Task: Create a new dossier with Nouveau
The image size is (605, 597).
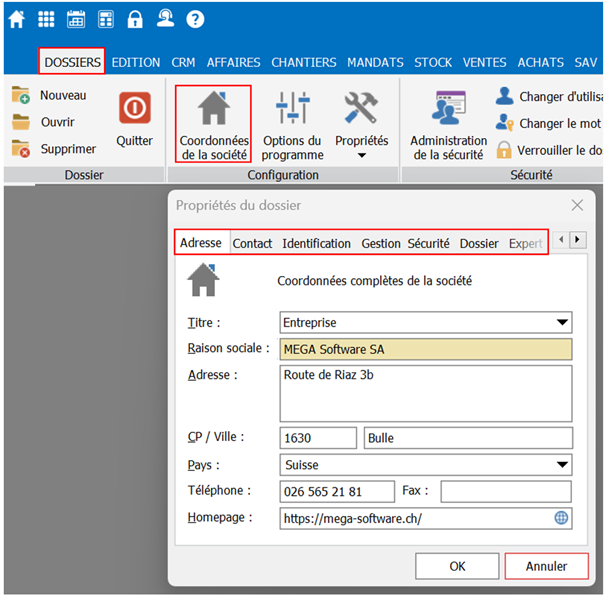Action: point(49,95)
